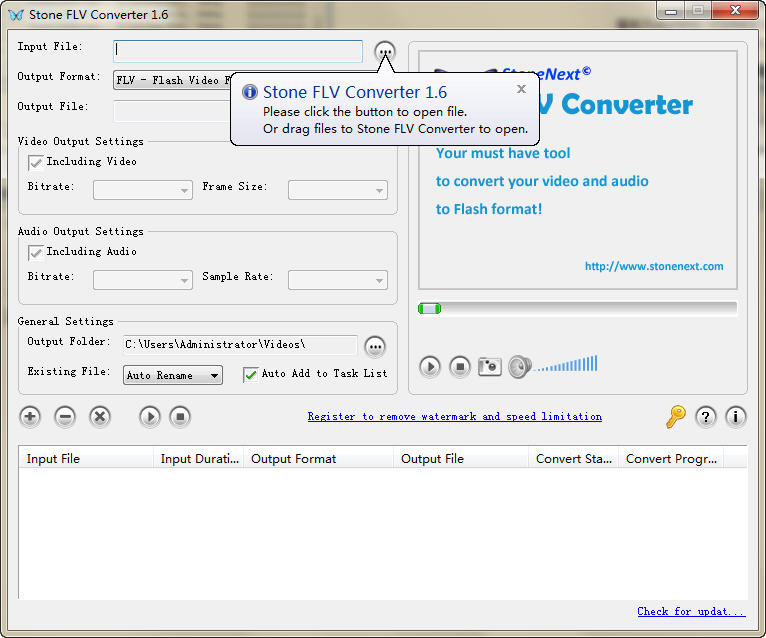Click the clear all tasks X icon
This screenshot has height=638, width=766.
(x=100, y=417)
